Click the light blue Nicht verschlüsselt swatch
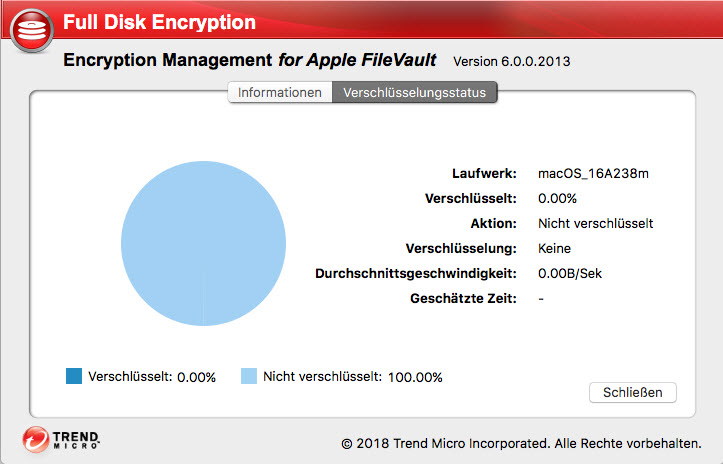 pos(249,377)
